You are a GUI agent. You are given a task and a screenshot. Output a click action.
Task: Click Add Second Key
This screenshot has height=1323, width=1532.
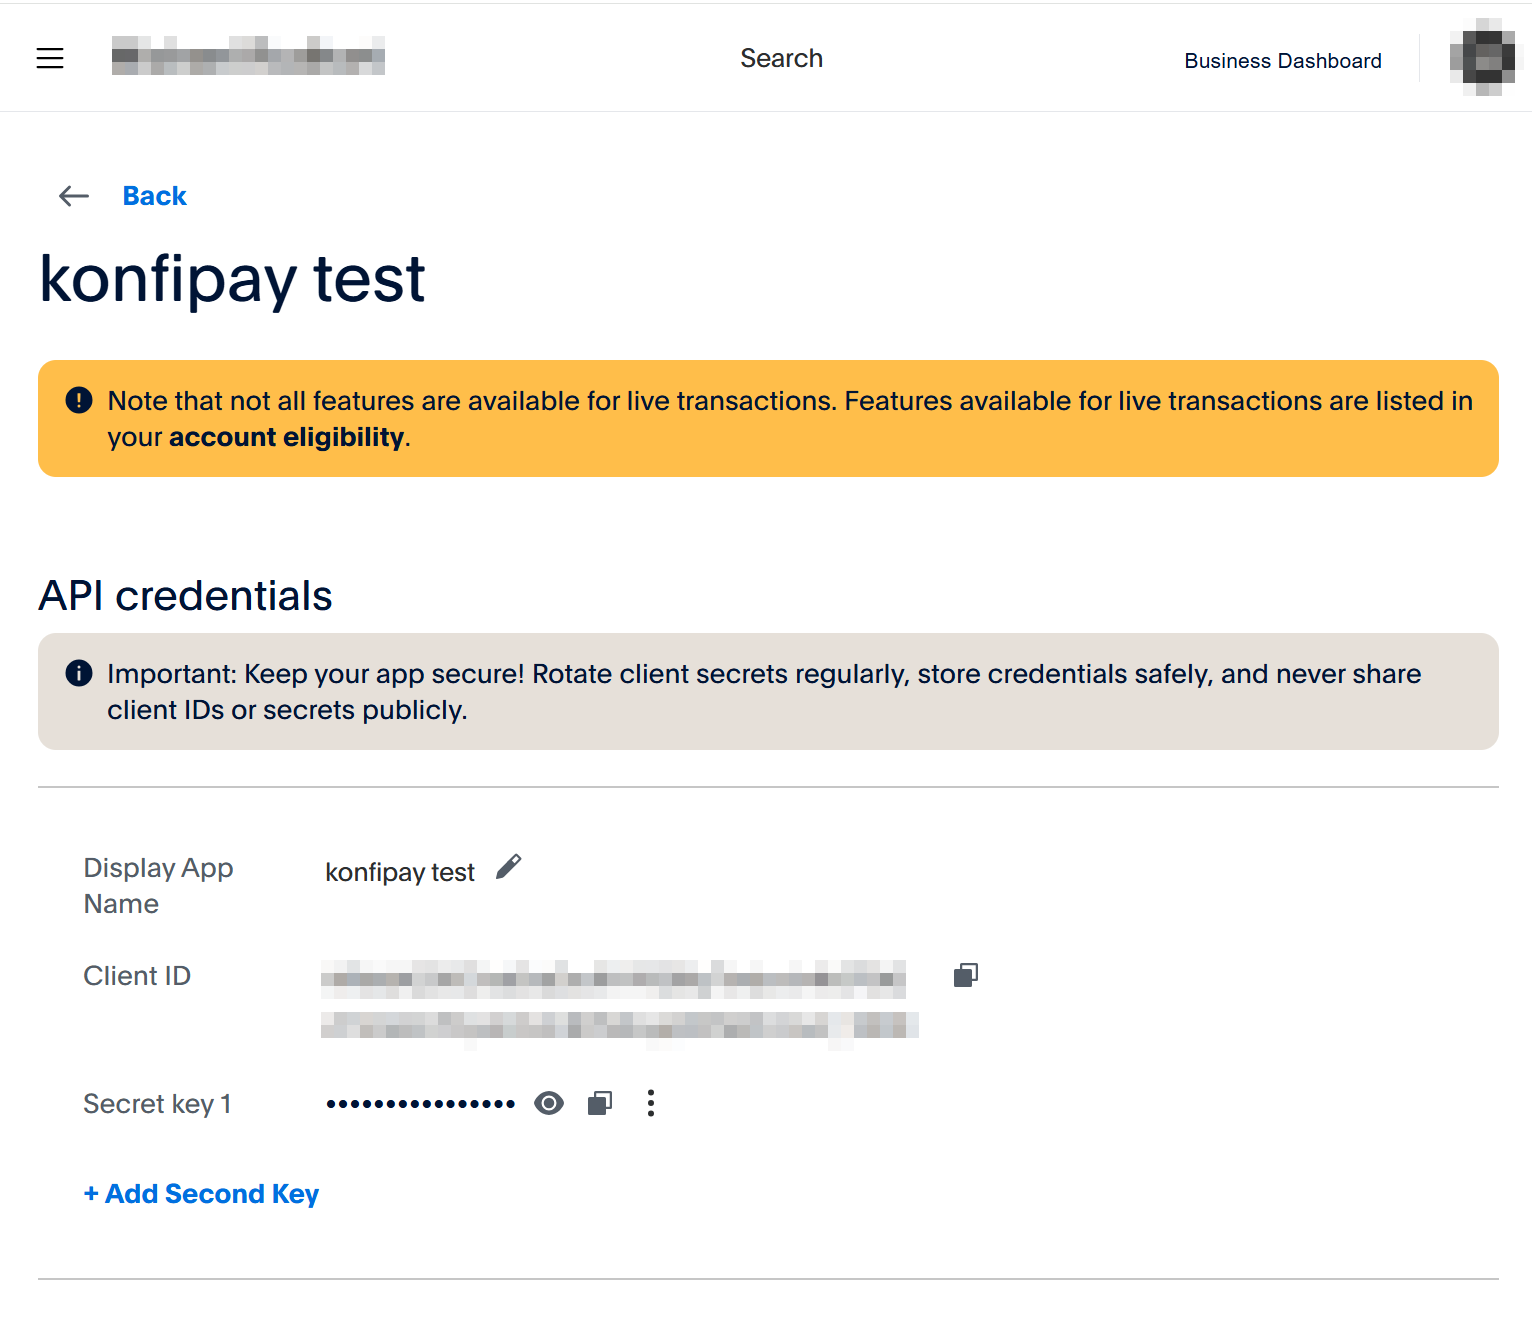[202, 1194]
